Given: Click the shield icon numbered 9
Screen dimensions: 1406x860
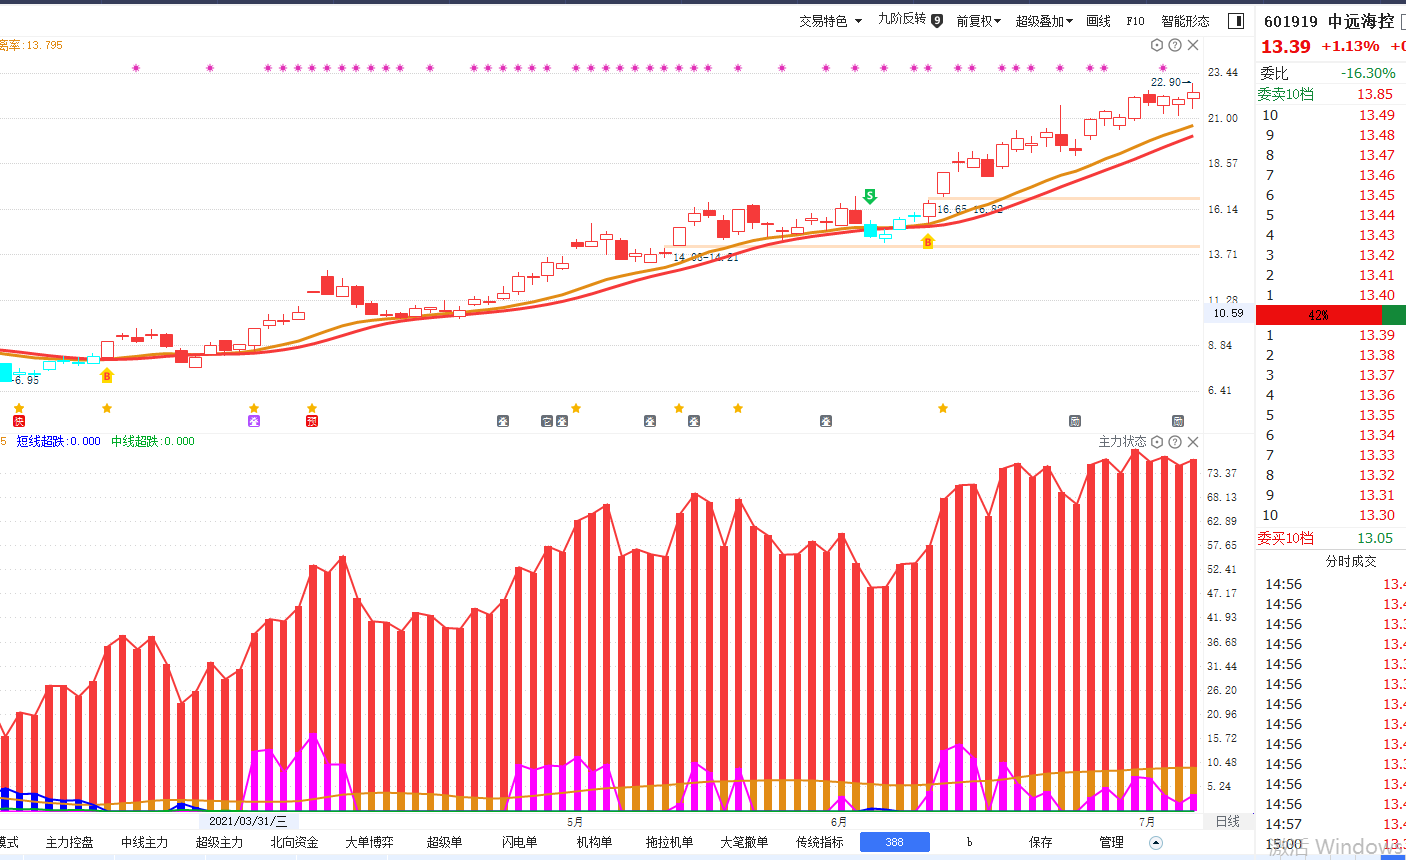Looking at the screenshot, I should 937,20.
